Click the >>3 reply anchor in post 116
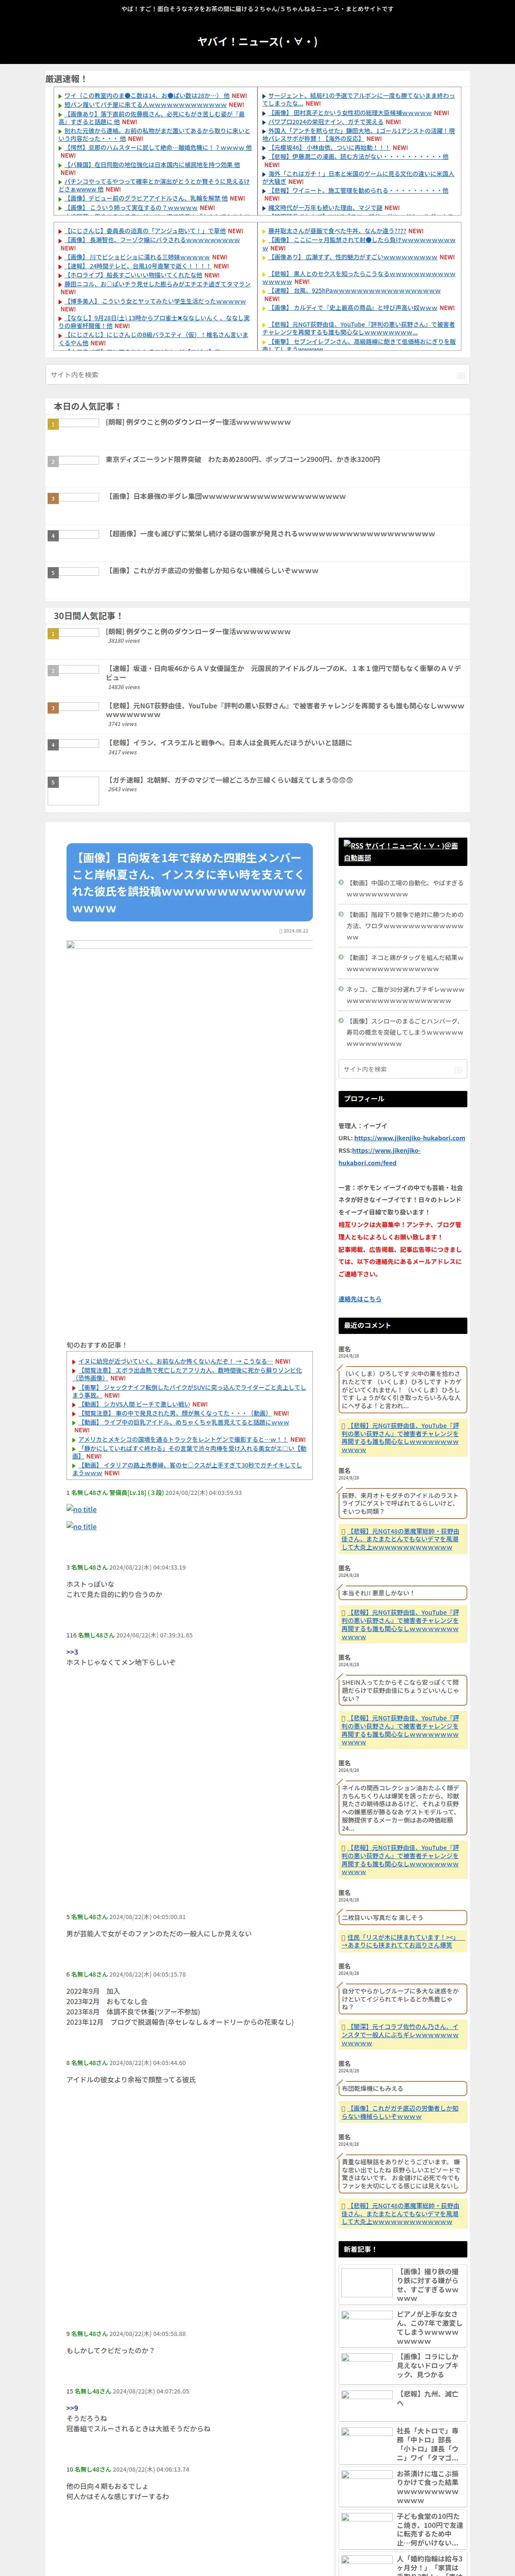This screenshot has height=2576, width=515. pos(72,1652)
